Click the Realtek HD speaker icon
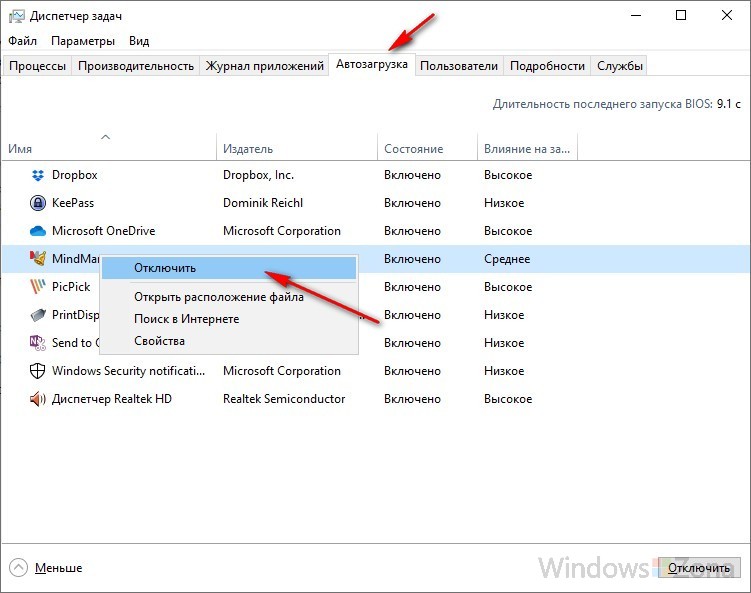Image resolution: width=751 pixels, height=593 pixels. click(x=37, y=399)
